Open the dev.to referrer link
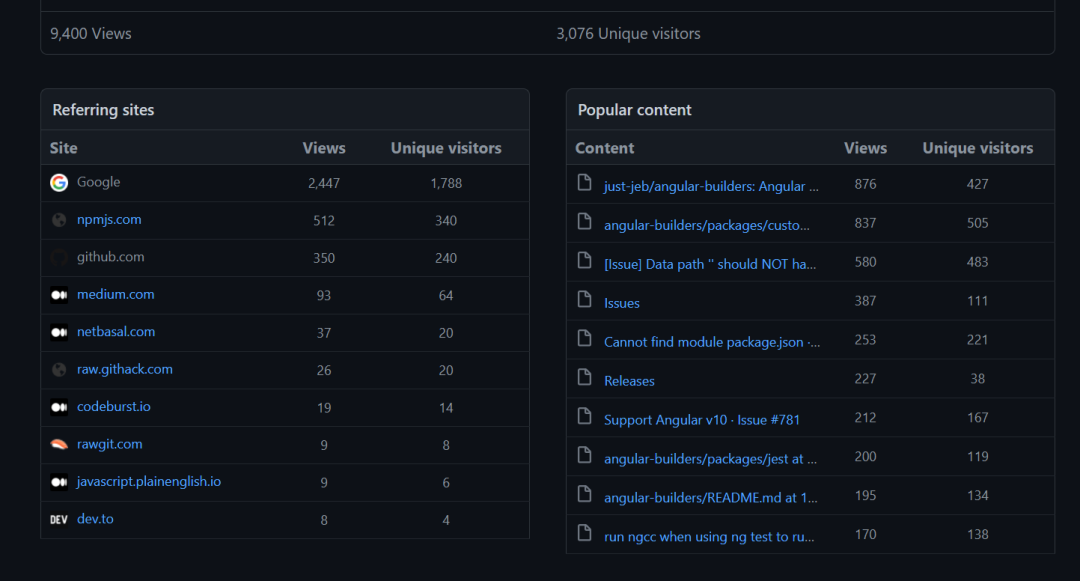The height and width of the screenshot is (581, 1080). tap(95, 519)
